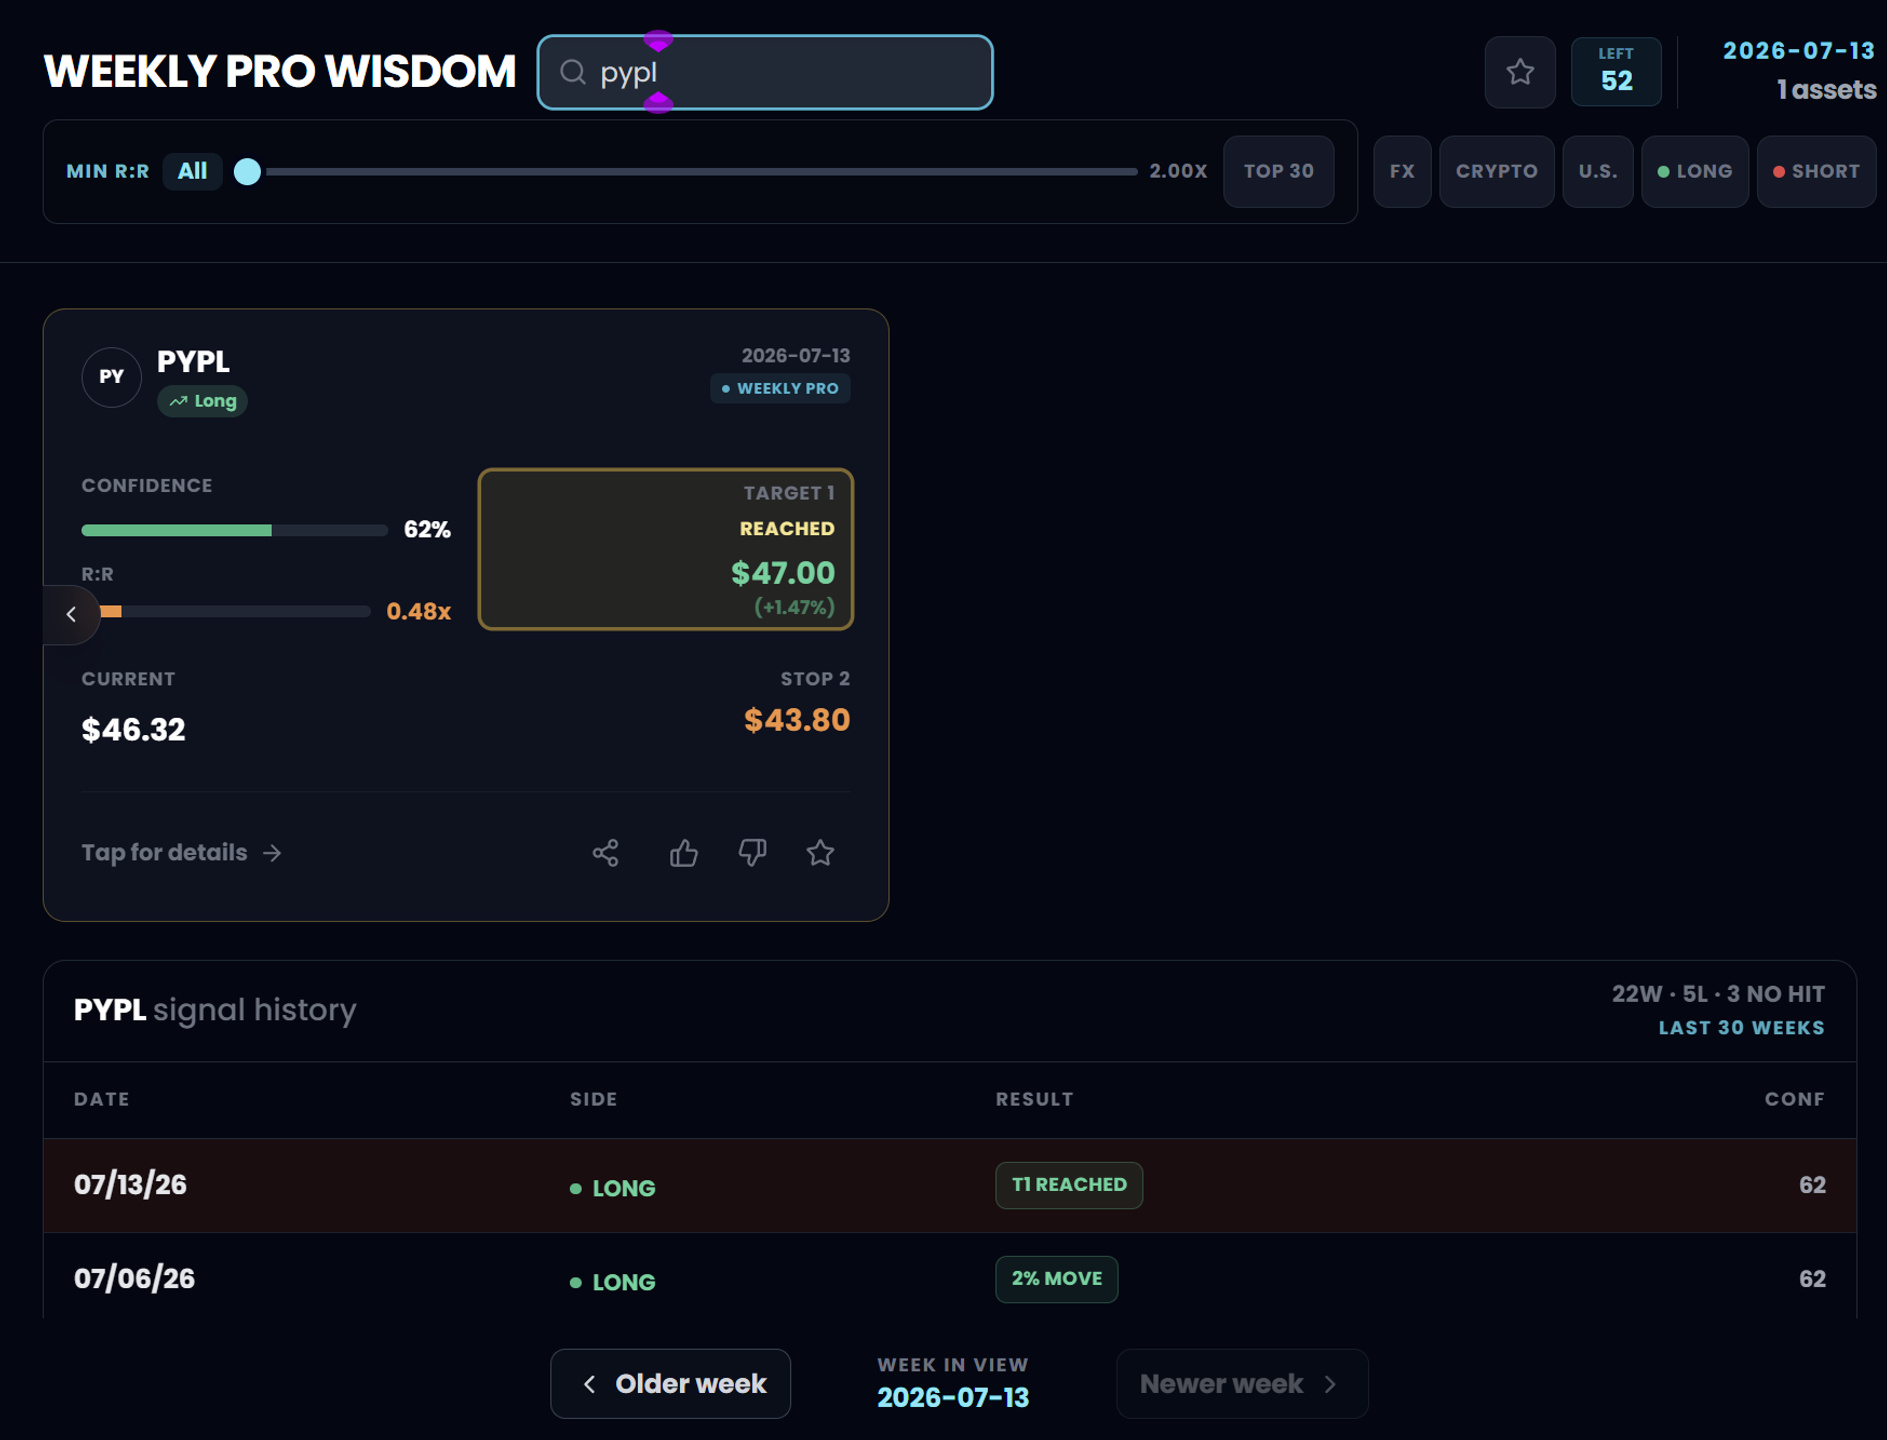The height and width of the screenshot is (1440, 1887).
Task: Toggle the U.S. asset filter
Action: coord(1598,171)
